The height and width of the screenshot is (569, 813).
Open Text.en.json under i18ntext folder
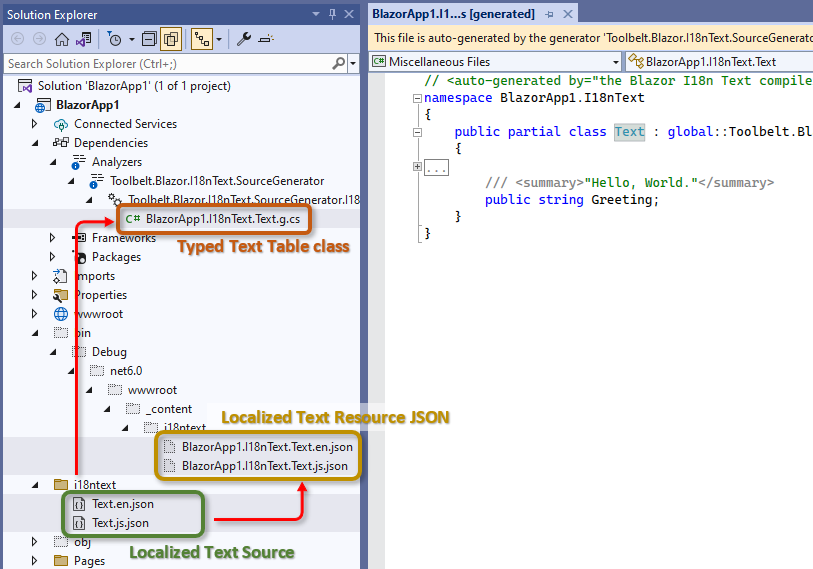pyautogui.click(x=122, y=504)
